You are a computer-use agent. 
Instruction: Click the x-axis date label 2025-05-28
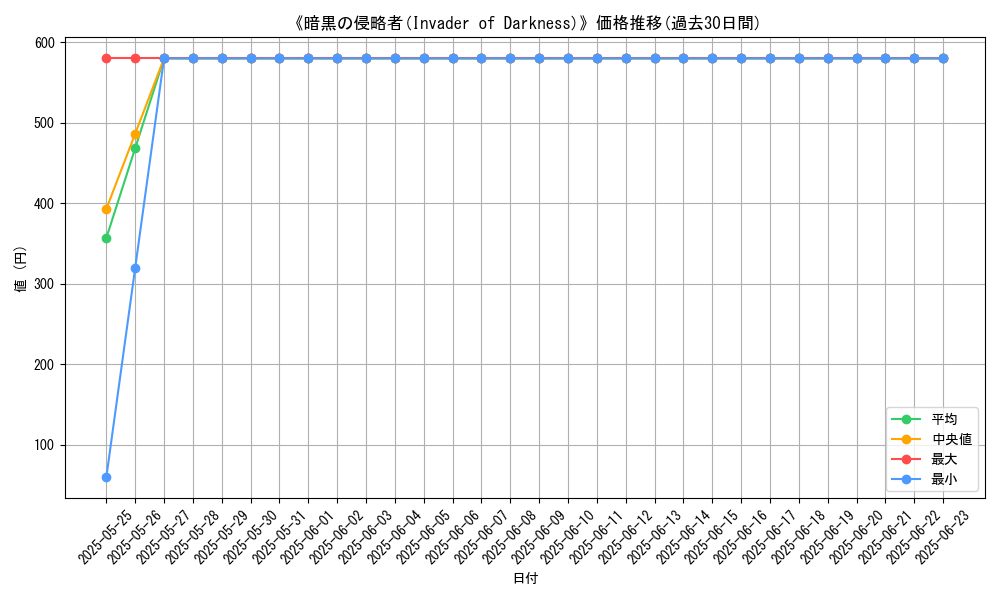click(191, 538)
